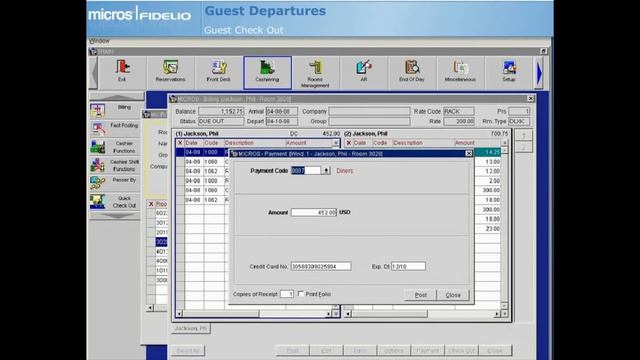The width and height of the screenshot is (640, 360).
Task: Click the blue right arrow on the toolbar
Action: click(x=539, y=73)
